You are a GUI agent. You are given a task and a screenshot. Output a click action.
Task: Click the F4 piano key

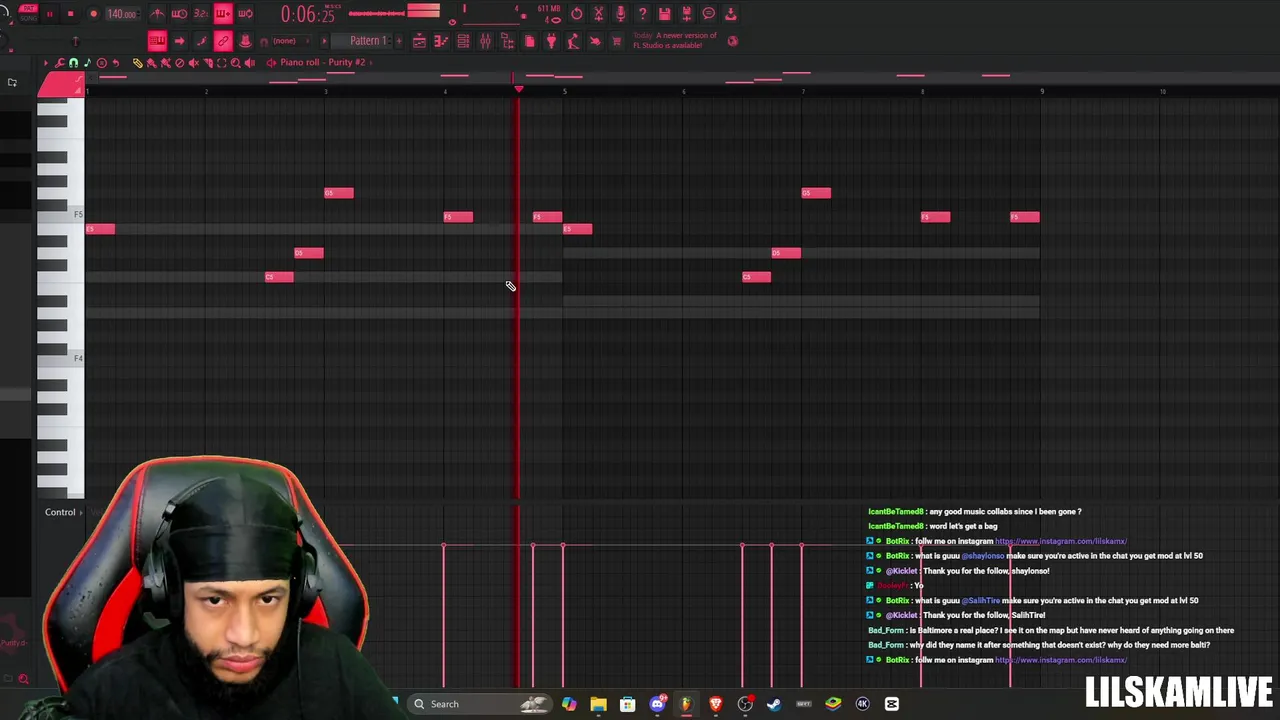60,358
